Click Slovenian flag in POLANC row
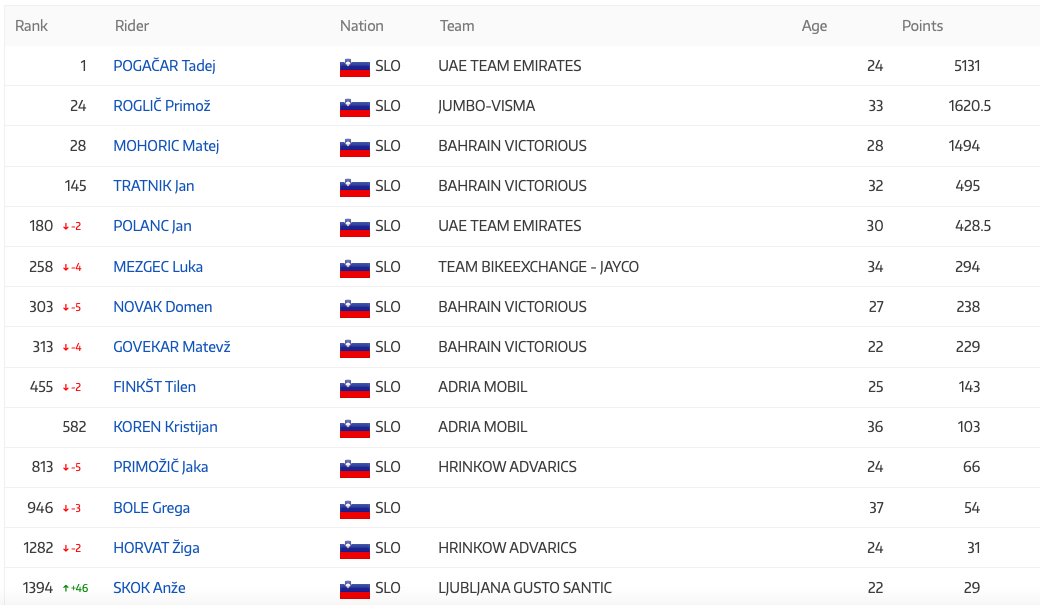Screen dimensions: 1040x605 [x=355, y=228]
